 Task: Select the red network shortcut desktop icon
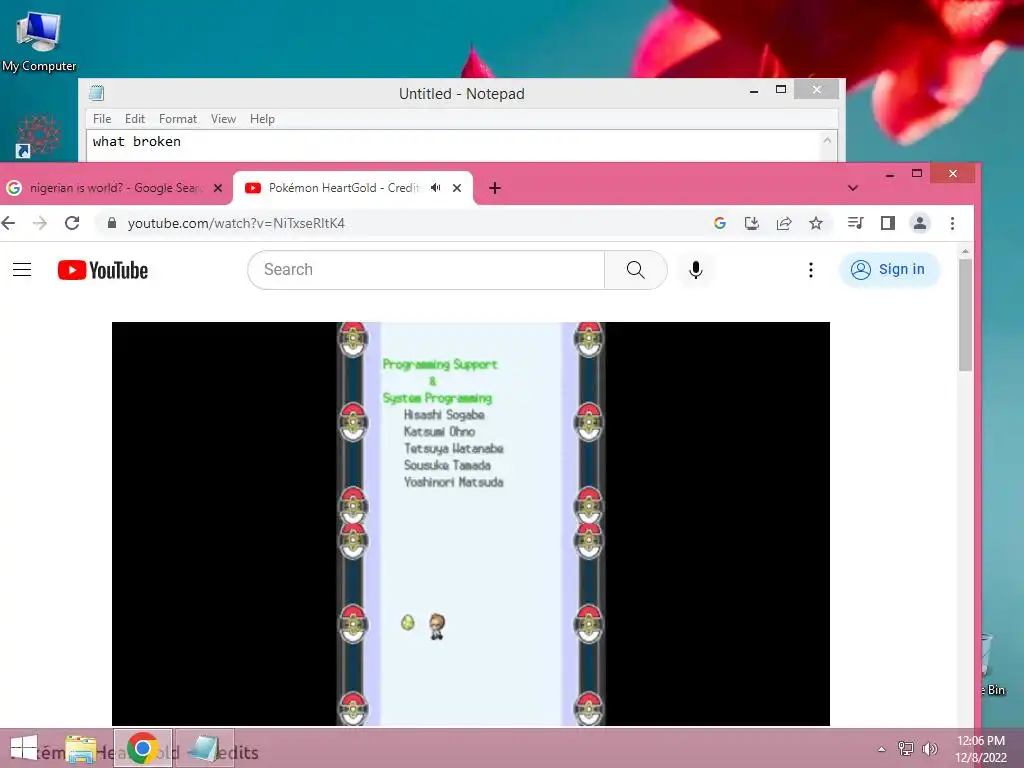point(37,136)
